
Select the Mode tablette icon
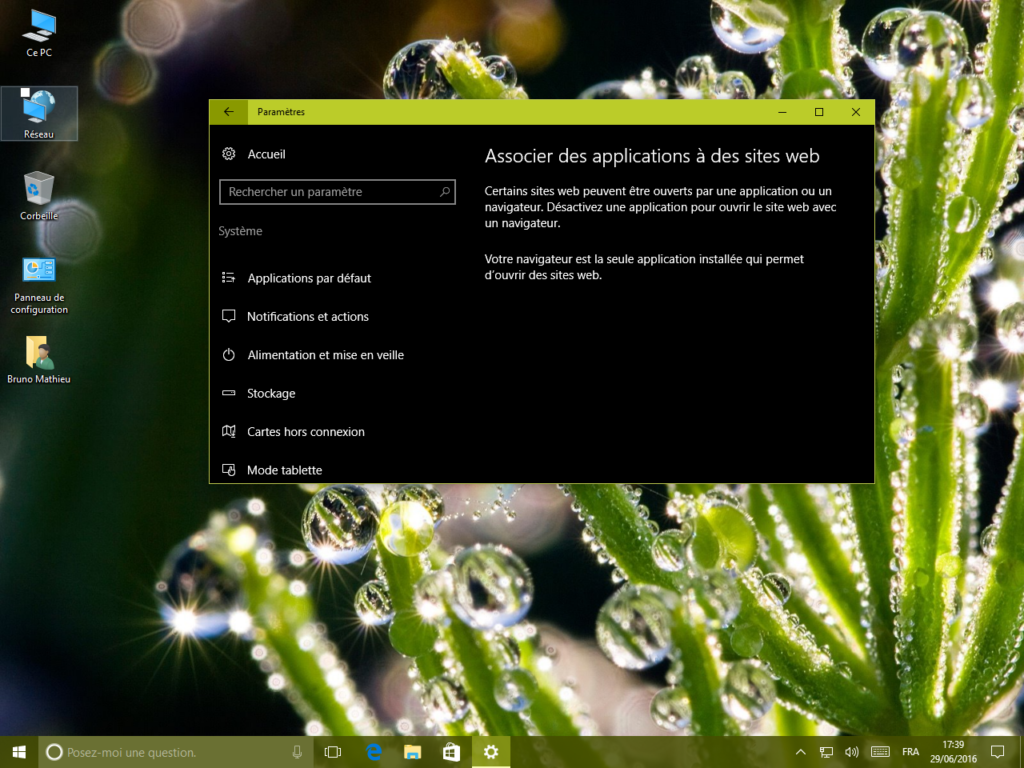(x=229, y=470)
